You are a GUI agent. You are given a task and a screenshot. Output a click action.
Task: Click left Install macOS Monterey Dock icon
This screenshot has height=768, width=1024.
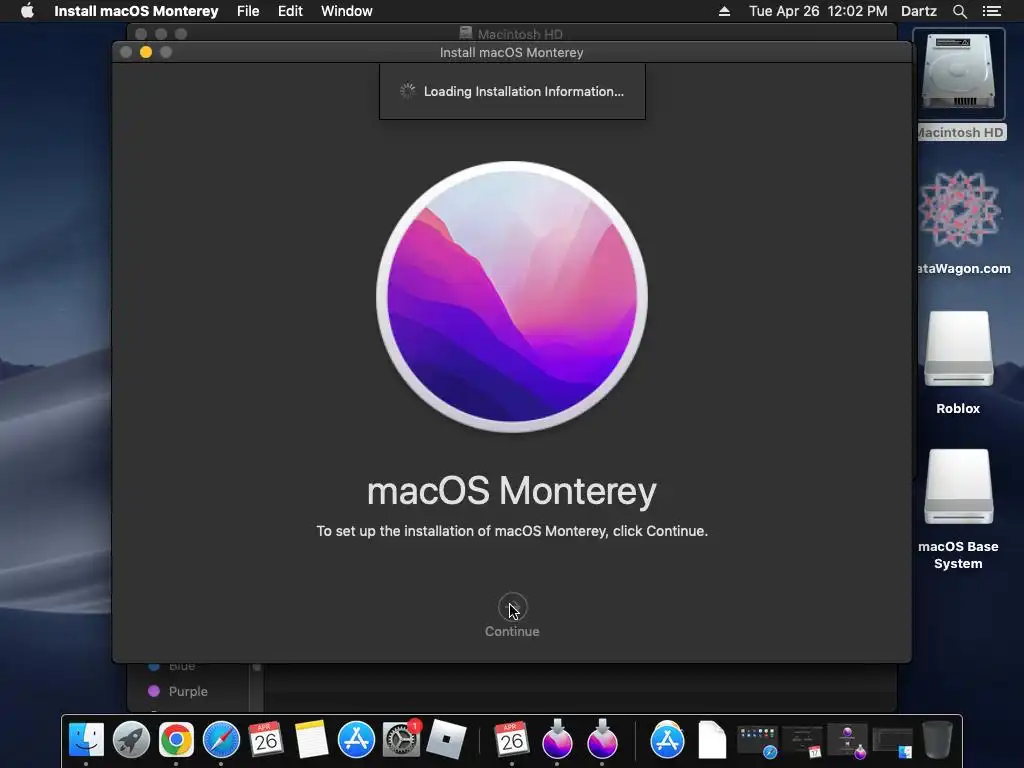(556, 740)
